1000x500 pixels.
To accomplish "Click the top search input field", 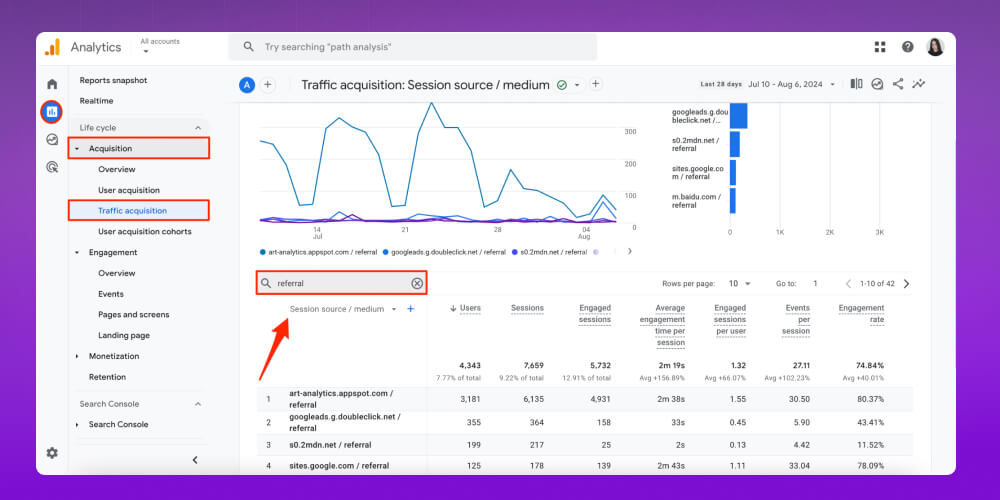I will pyautogui.click(x=413, y=47).
